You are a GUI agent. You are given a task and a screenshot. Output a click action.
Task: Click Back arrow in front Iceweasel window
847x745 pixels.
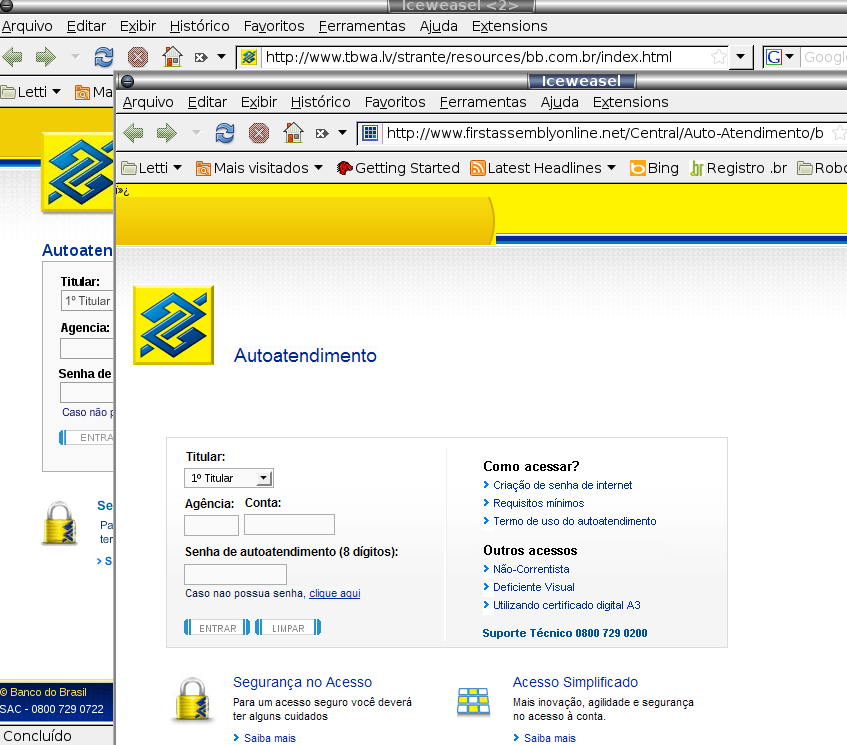pyautogui.click(x=133, y=133)
